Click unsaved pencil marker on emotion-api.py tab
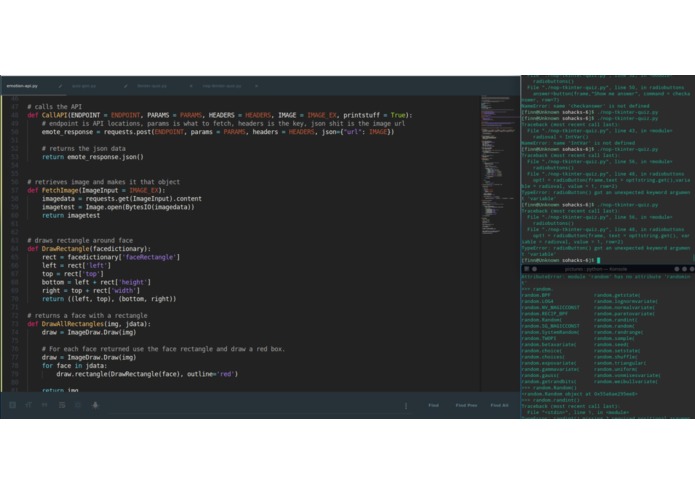The height and width of the screenshot is (494, 695). [x=60, y=86]
